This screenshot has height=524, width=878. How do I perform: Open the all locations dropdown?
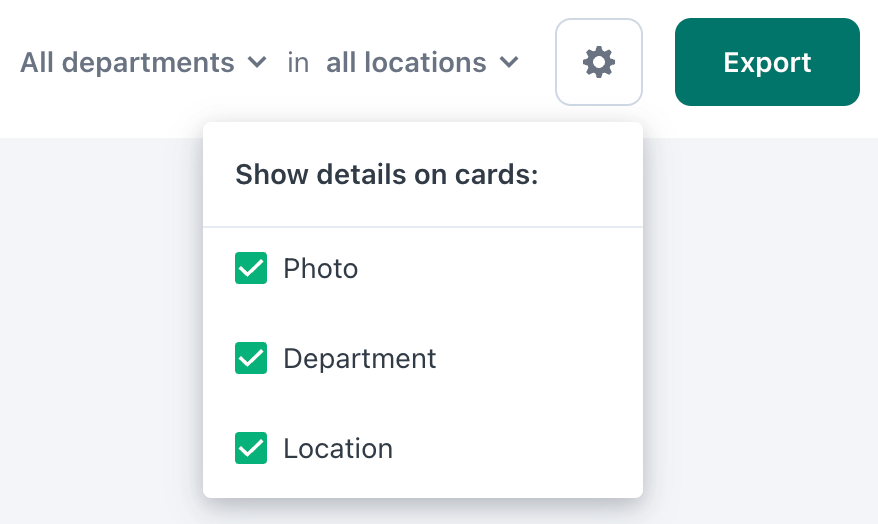point(423,62)
